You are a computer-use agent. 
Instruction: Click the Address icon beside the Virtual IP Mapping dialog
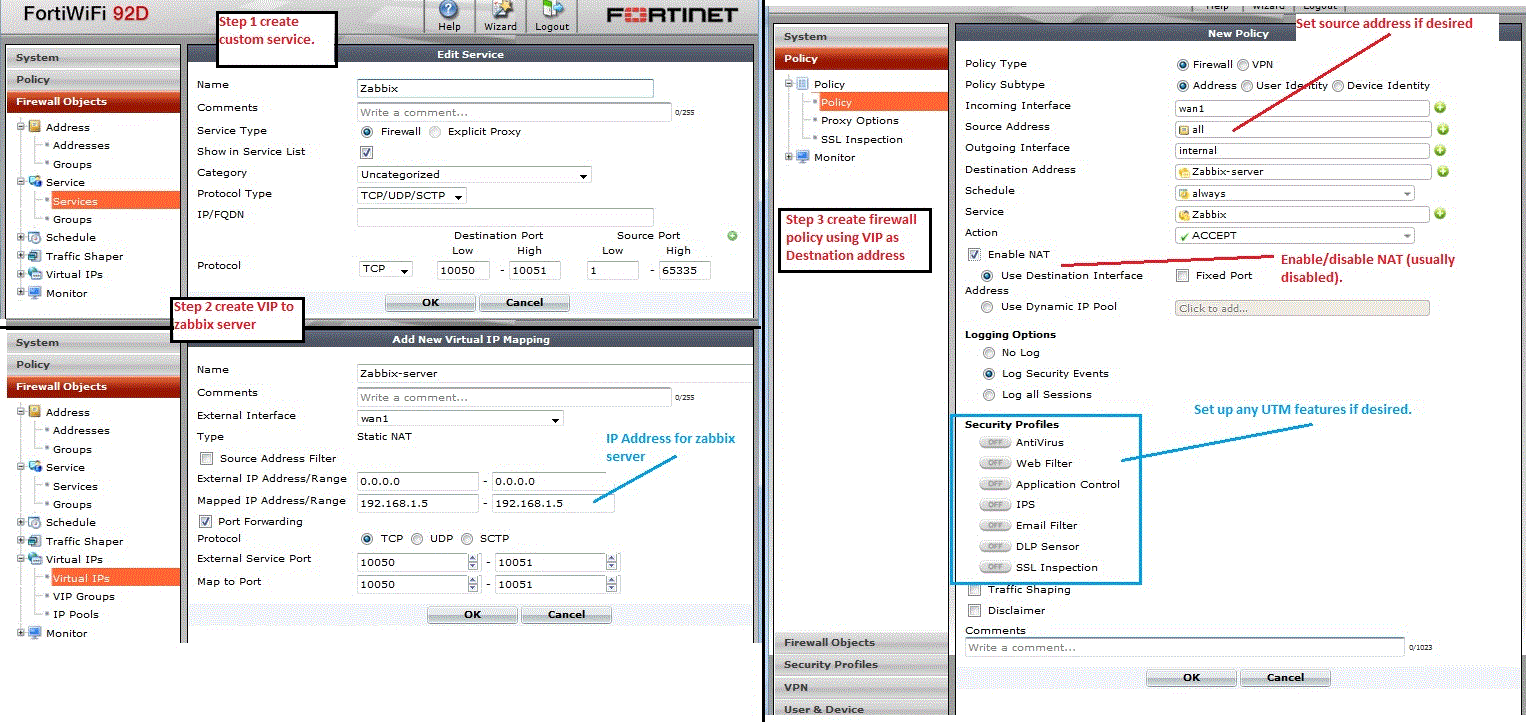click(35, 412)
